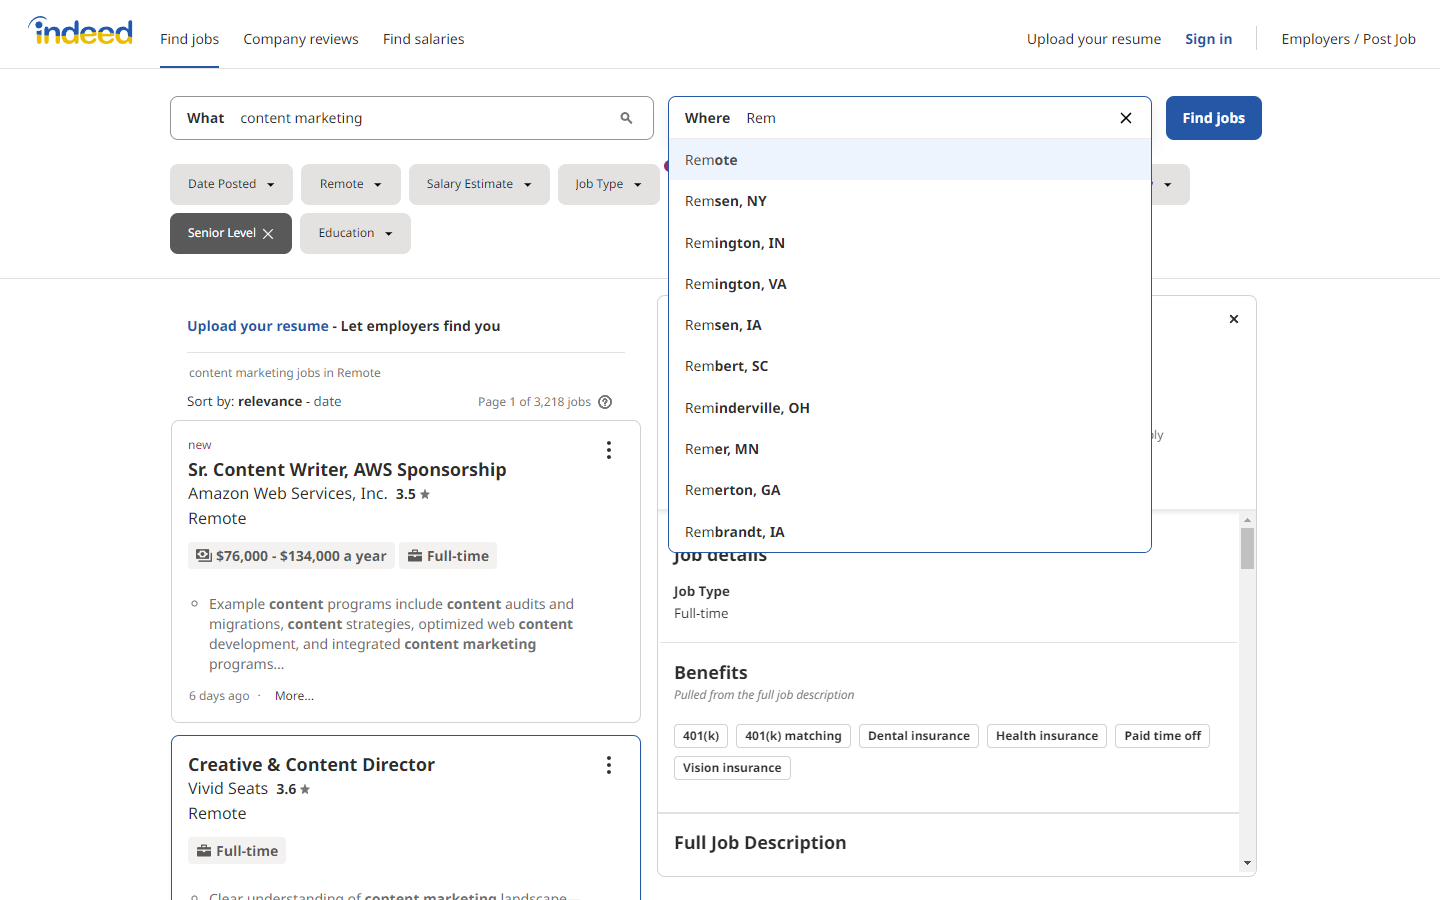The image size is (1440, 900).
Task: Pick Remer, MN suggestion
Action: point(910,449)
